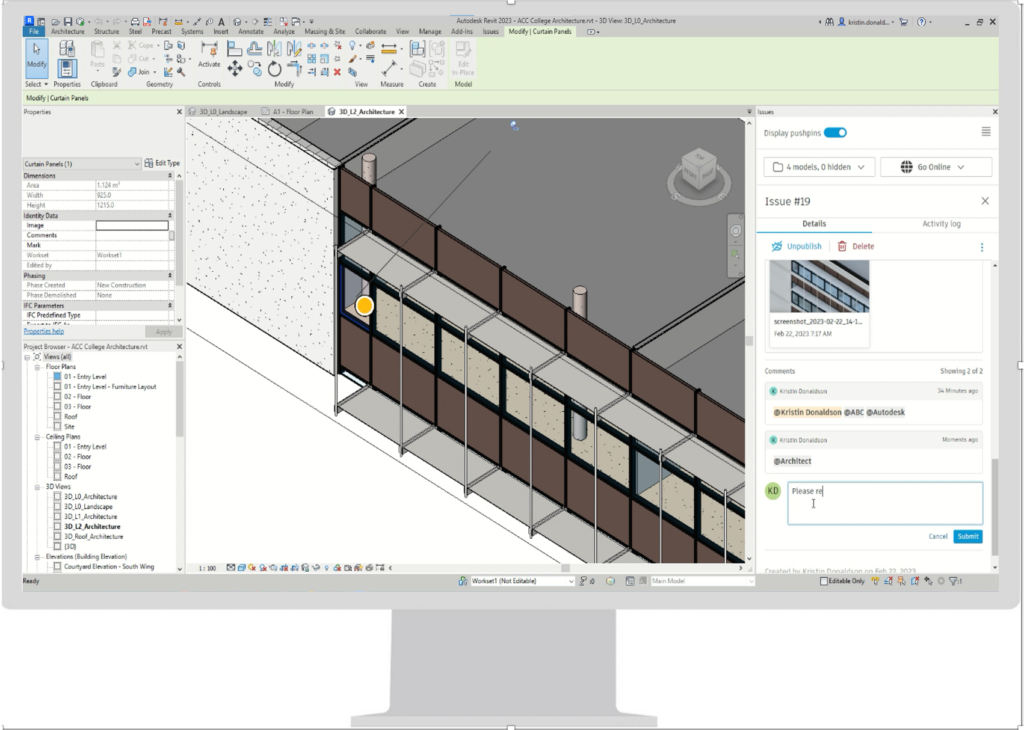Click the orange issue pushpin marker
Viewport: 1024px width, 730px height.
pos(364,306)
